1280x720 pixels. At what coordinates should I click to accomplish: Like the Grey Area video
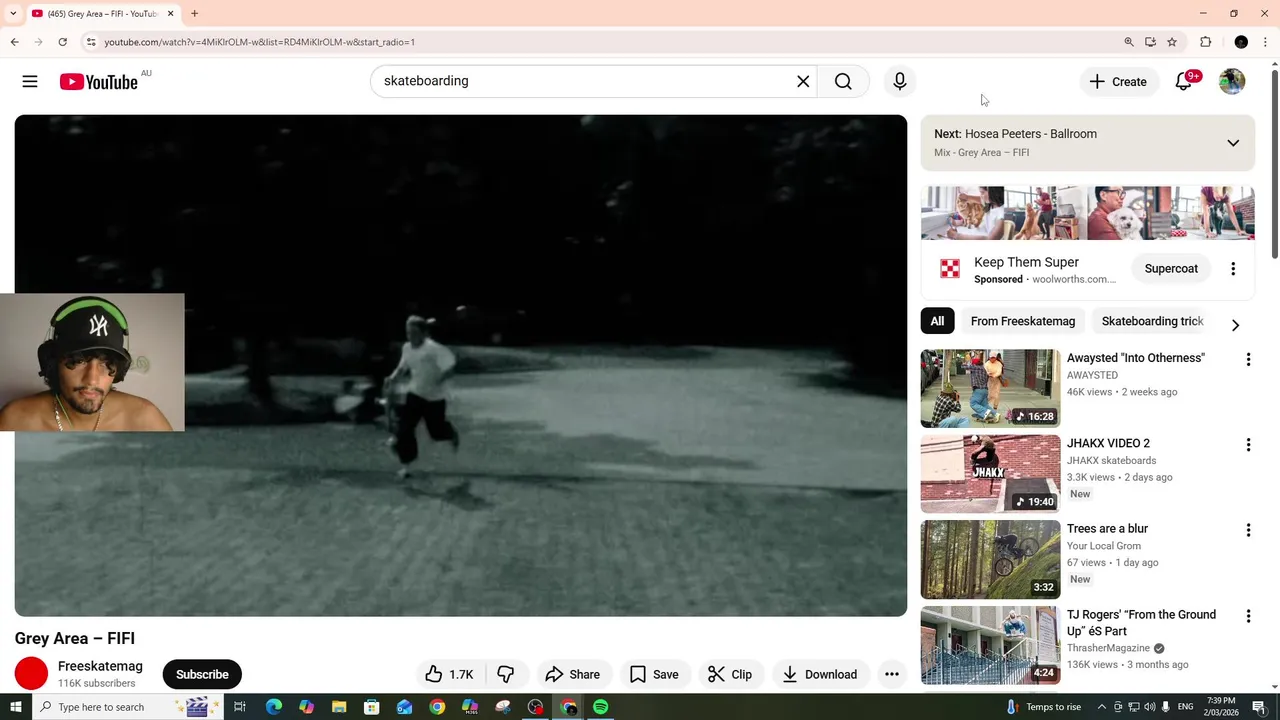[449, 674]
